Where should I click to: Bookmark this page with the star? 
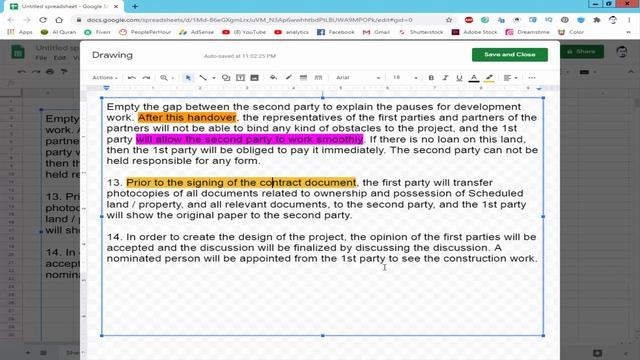click(449, 20)
